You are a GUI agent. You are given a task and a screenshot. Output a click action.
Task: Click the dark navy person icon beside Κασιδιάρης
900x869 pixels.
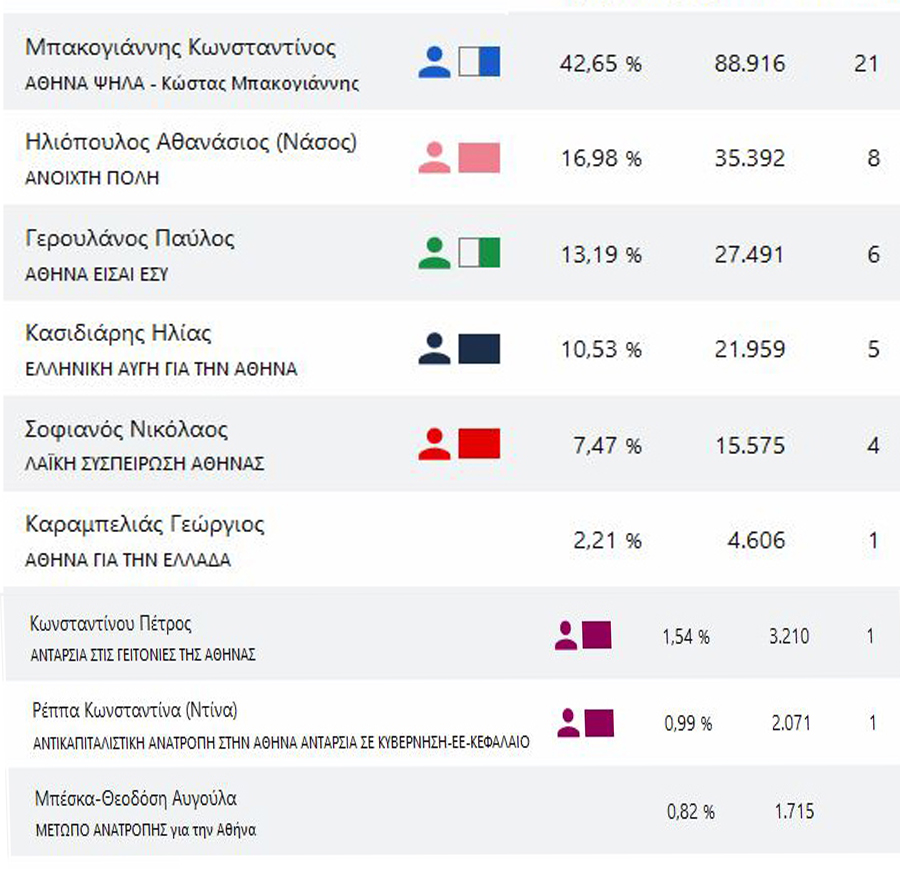(434, 348)
